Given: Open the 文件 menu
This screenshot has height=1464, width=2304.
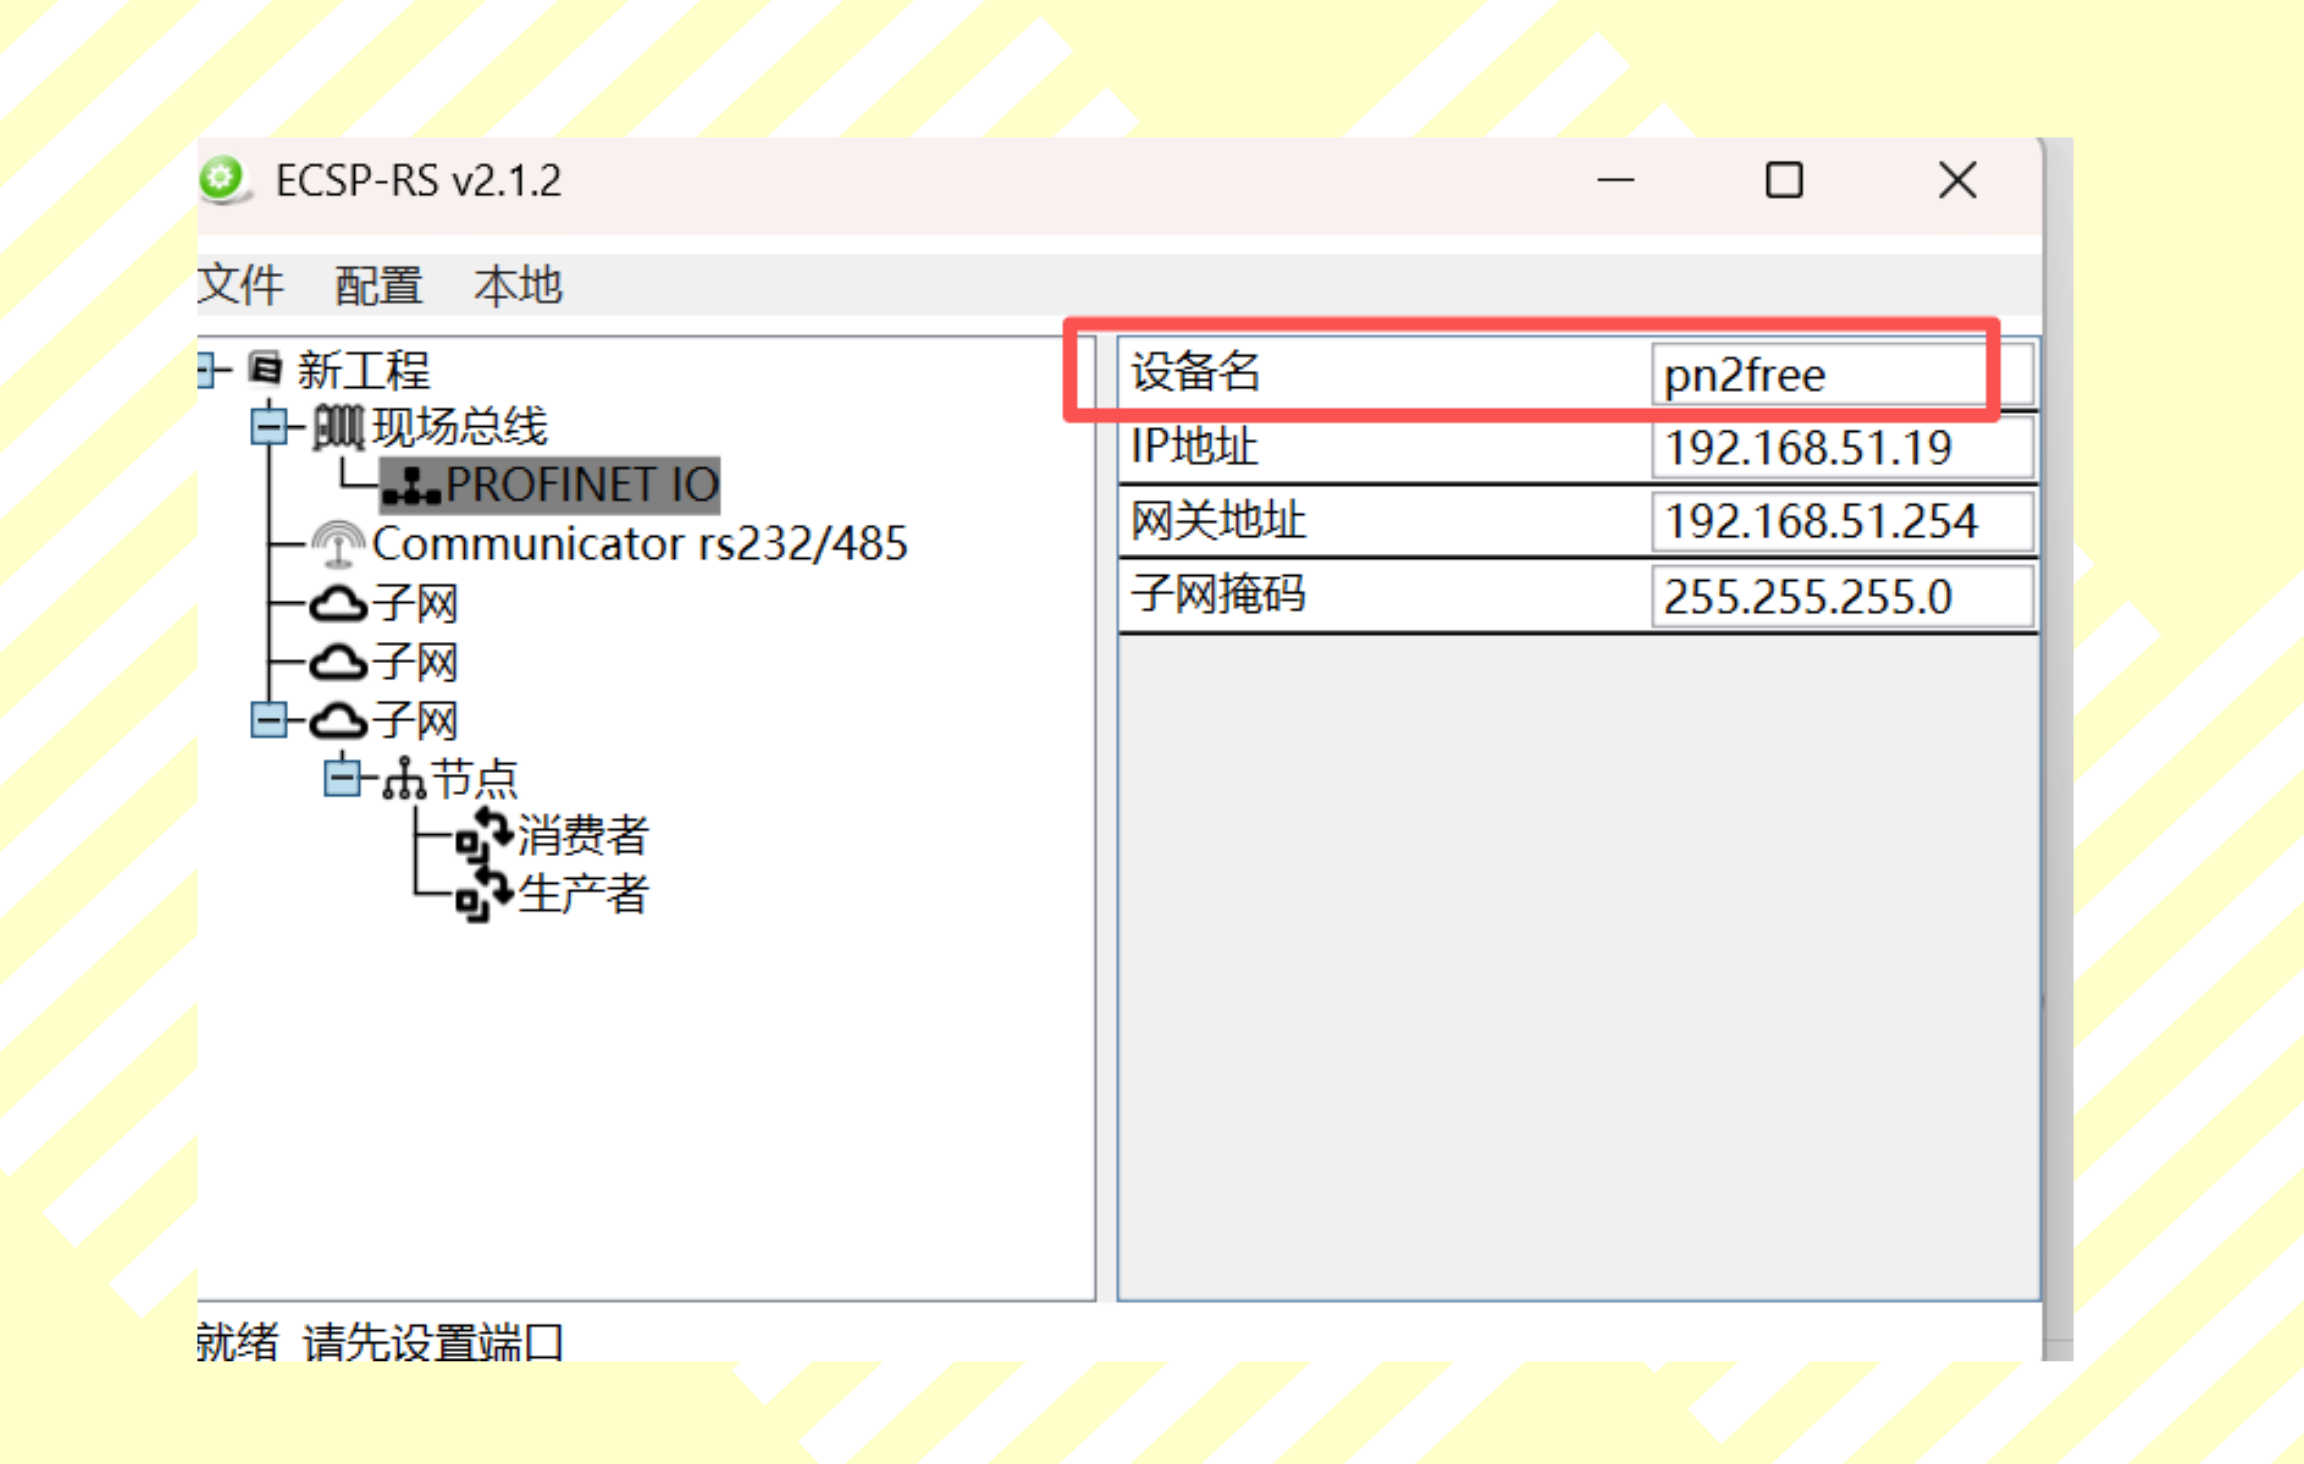Looking at the screenshot, I should [241, 285].
